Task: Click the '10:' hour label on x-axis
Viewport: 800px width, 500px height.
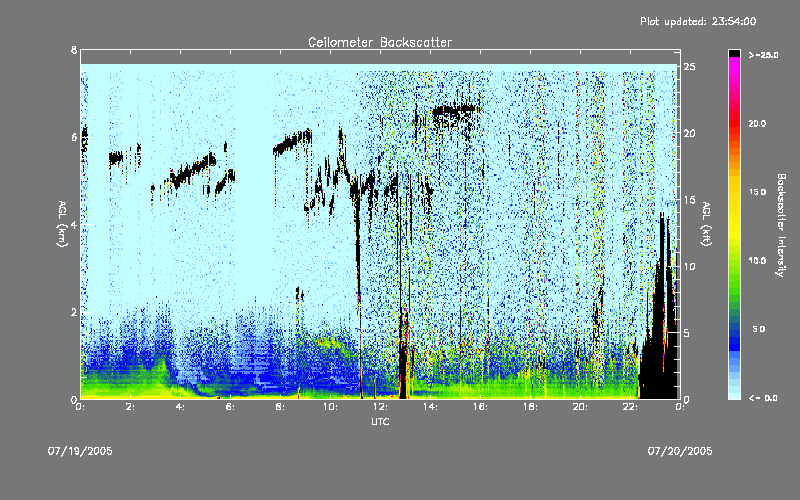Action: point(331,407)
